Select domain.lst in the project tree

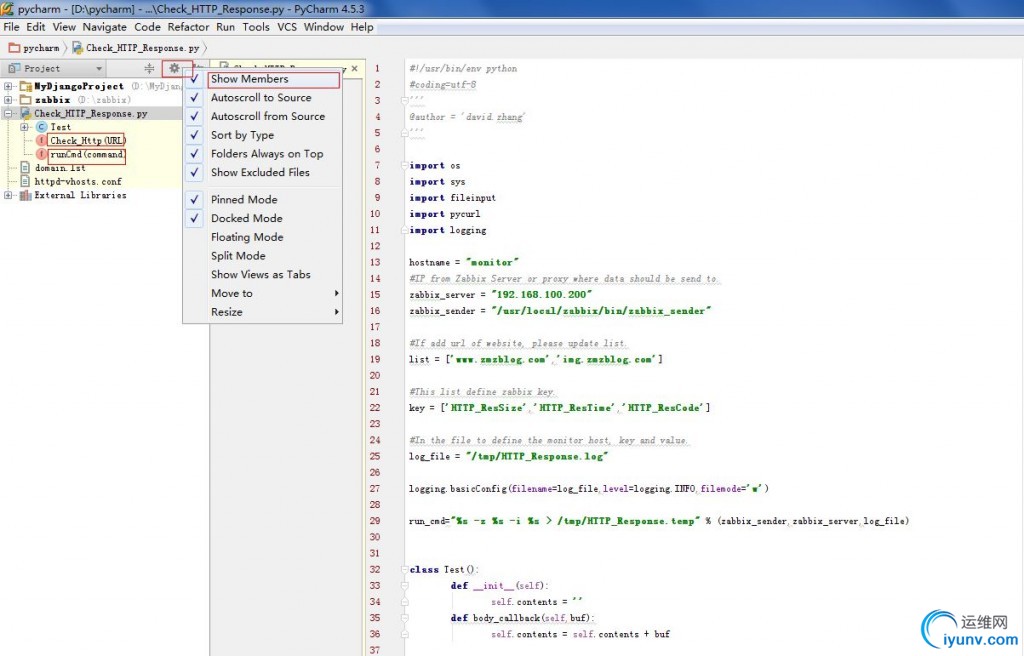point(60,168)
